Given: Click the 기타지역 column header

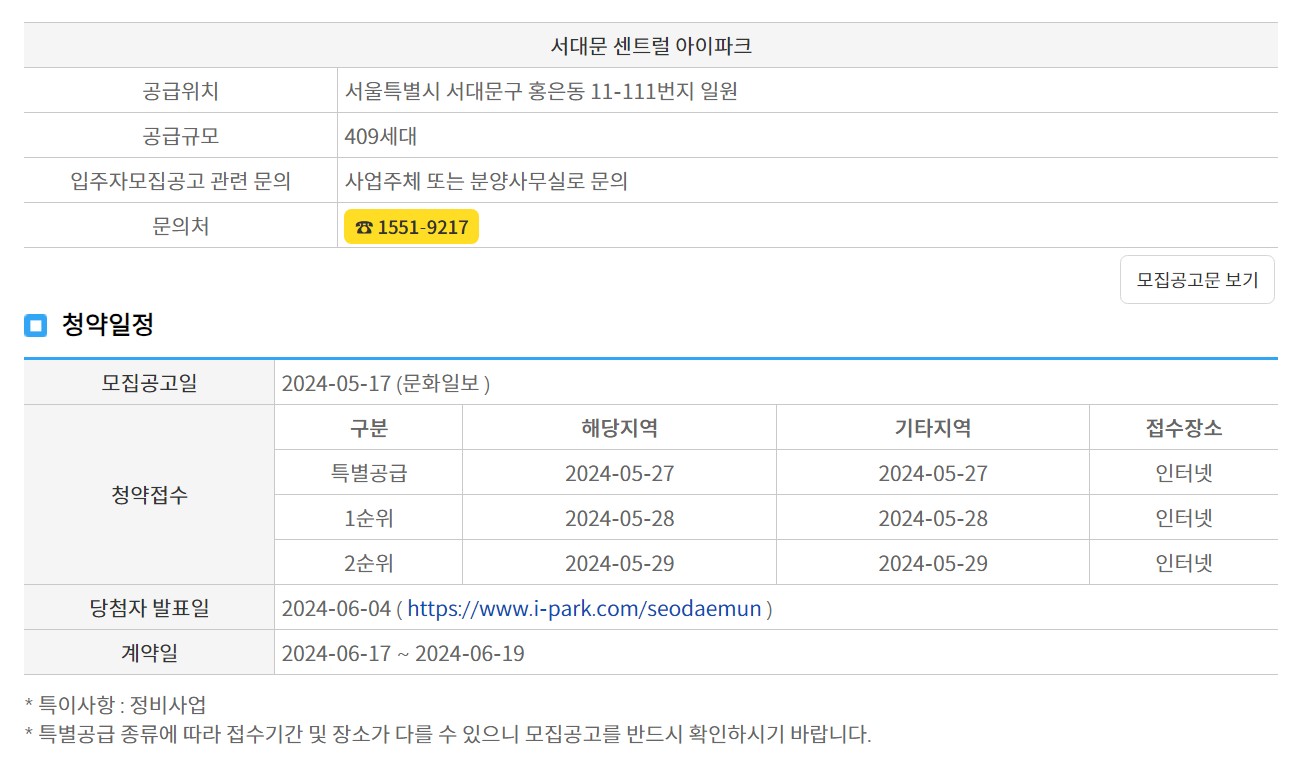Looking at the screenshot, I should [x=933, y=428].
